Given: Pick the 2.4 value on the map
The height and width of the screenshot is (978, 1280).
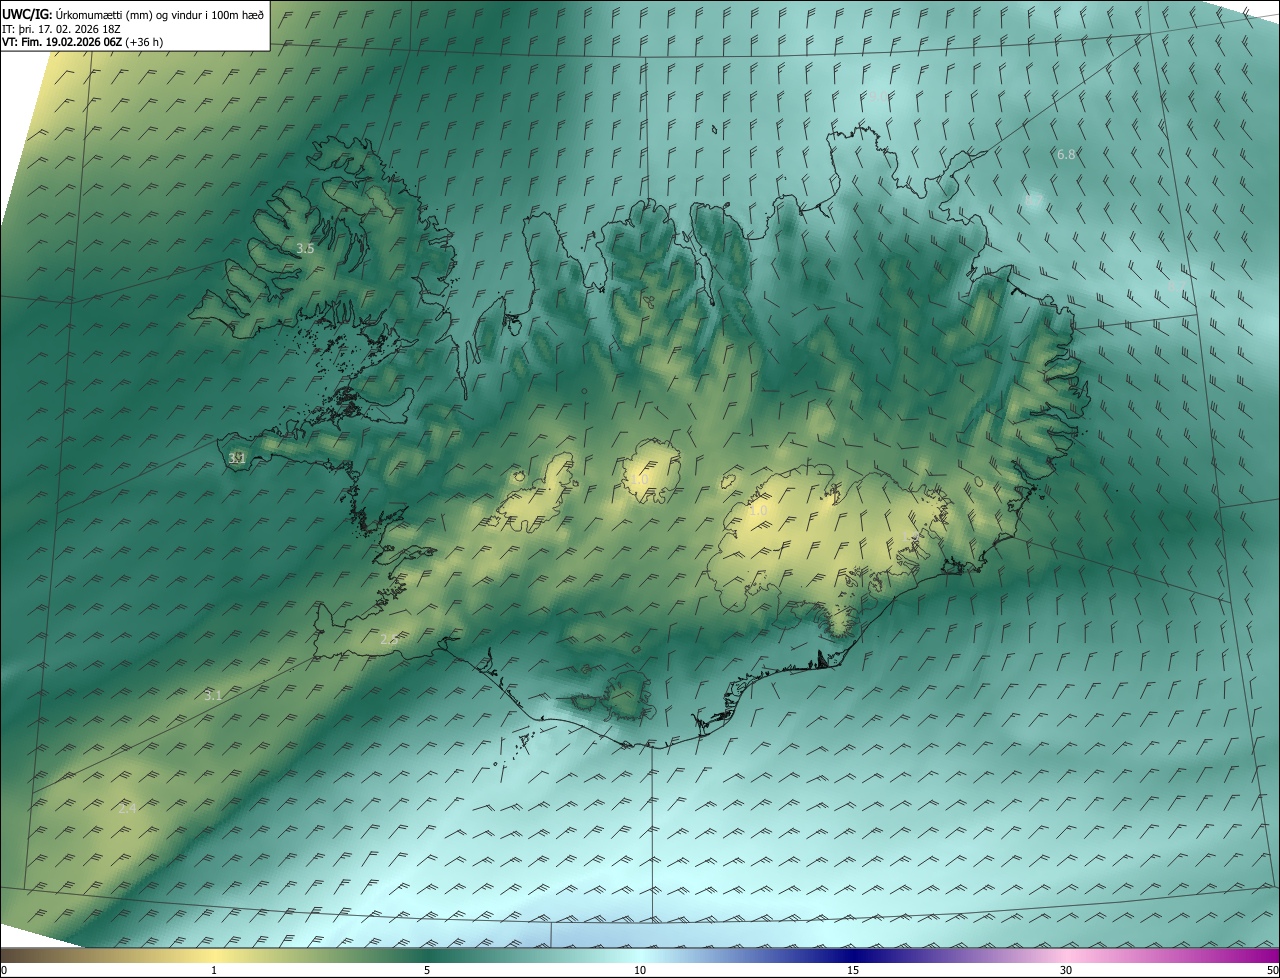Looking at the screenshot, I should pyautogui.click(x=127, y=809).
